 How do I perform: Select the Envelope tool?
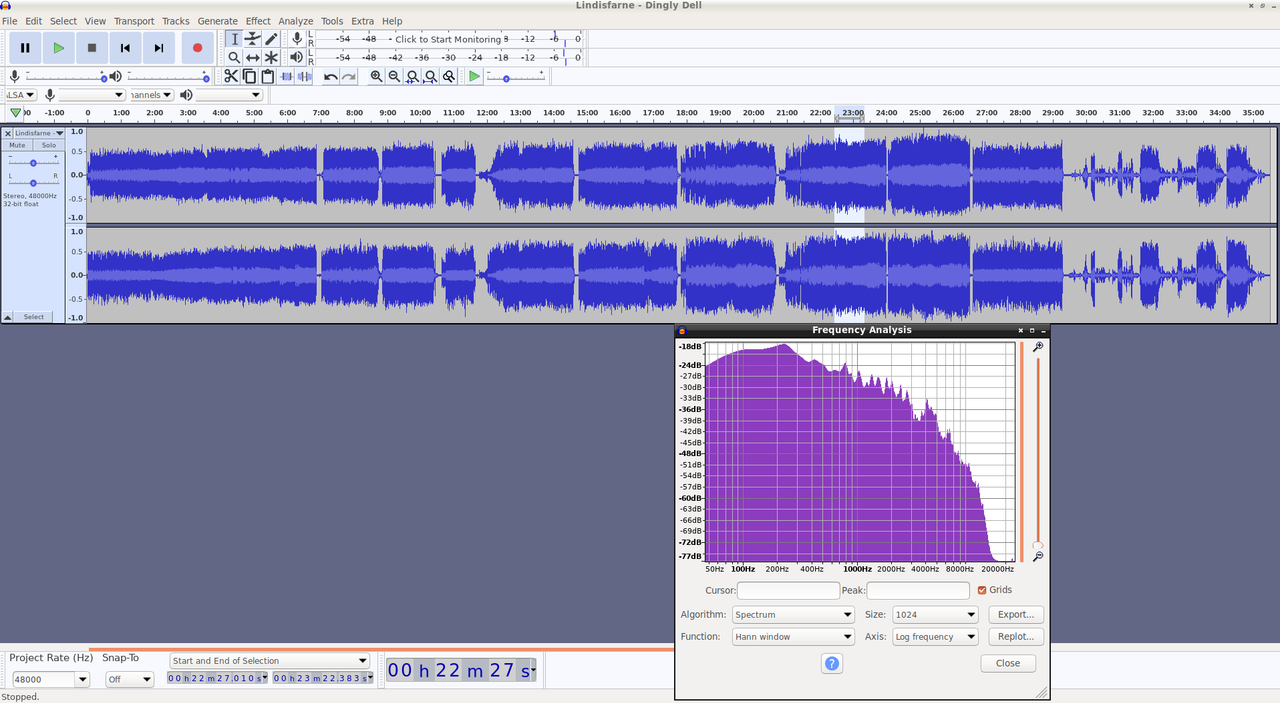click(x=253, y=39)
